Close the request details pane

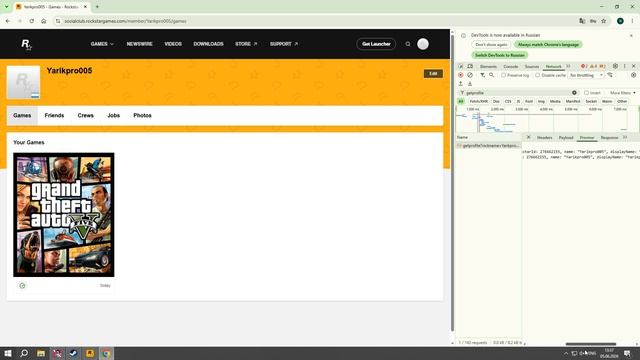click(529, 138)
